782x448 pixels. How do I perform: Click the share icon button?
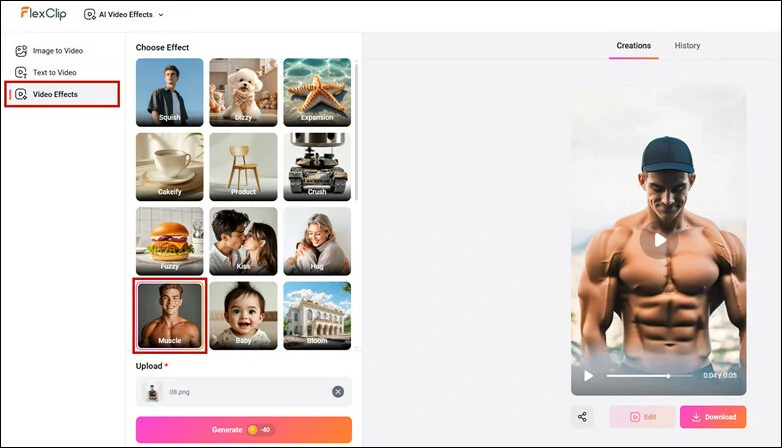(582, 417)
